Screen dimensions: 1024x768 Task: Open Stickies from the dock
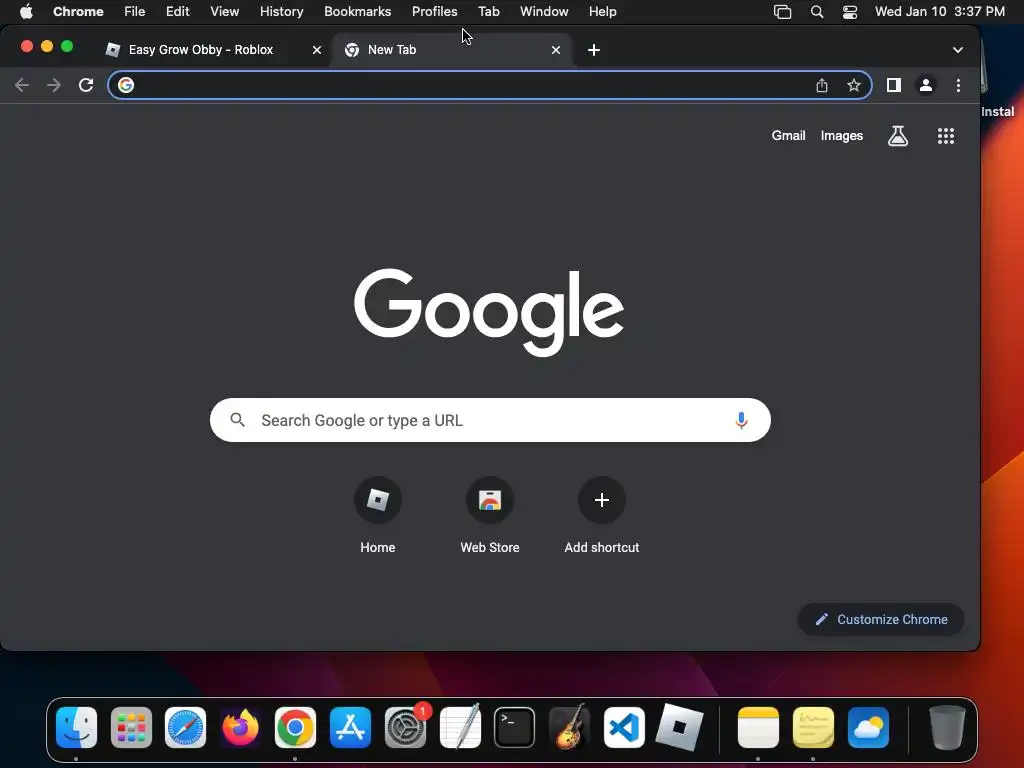[813, 727]
